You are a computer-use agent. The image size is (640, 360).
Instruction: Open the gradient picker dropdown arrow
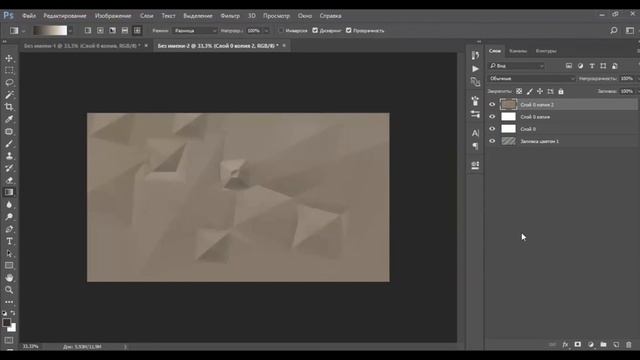click(71, 31)
